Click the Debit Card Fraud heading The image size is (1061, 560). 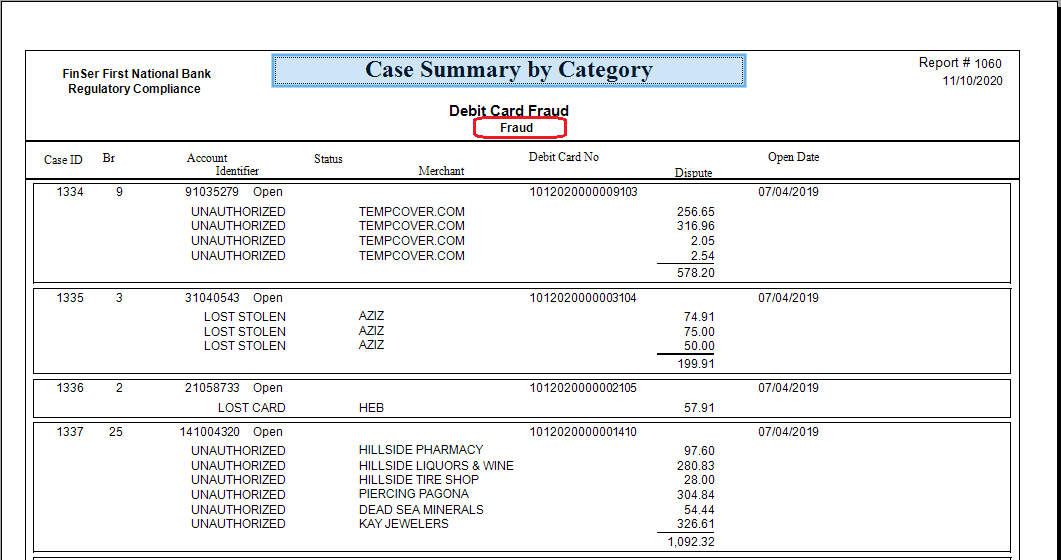tap(508, 111)
